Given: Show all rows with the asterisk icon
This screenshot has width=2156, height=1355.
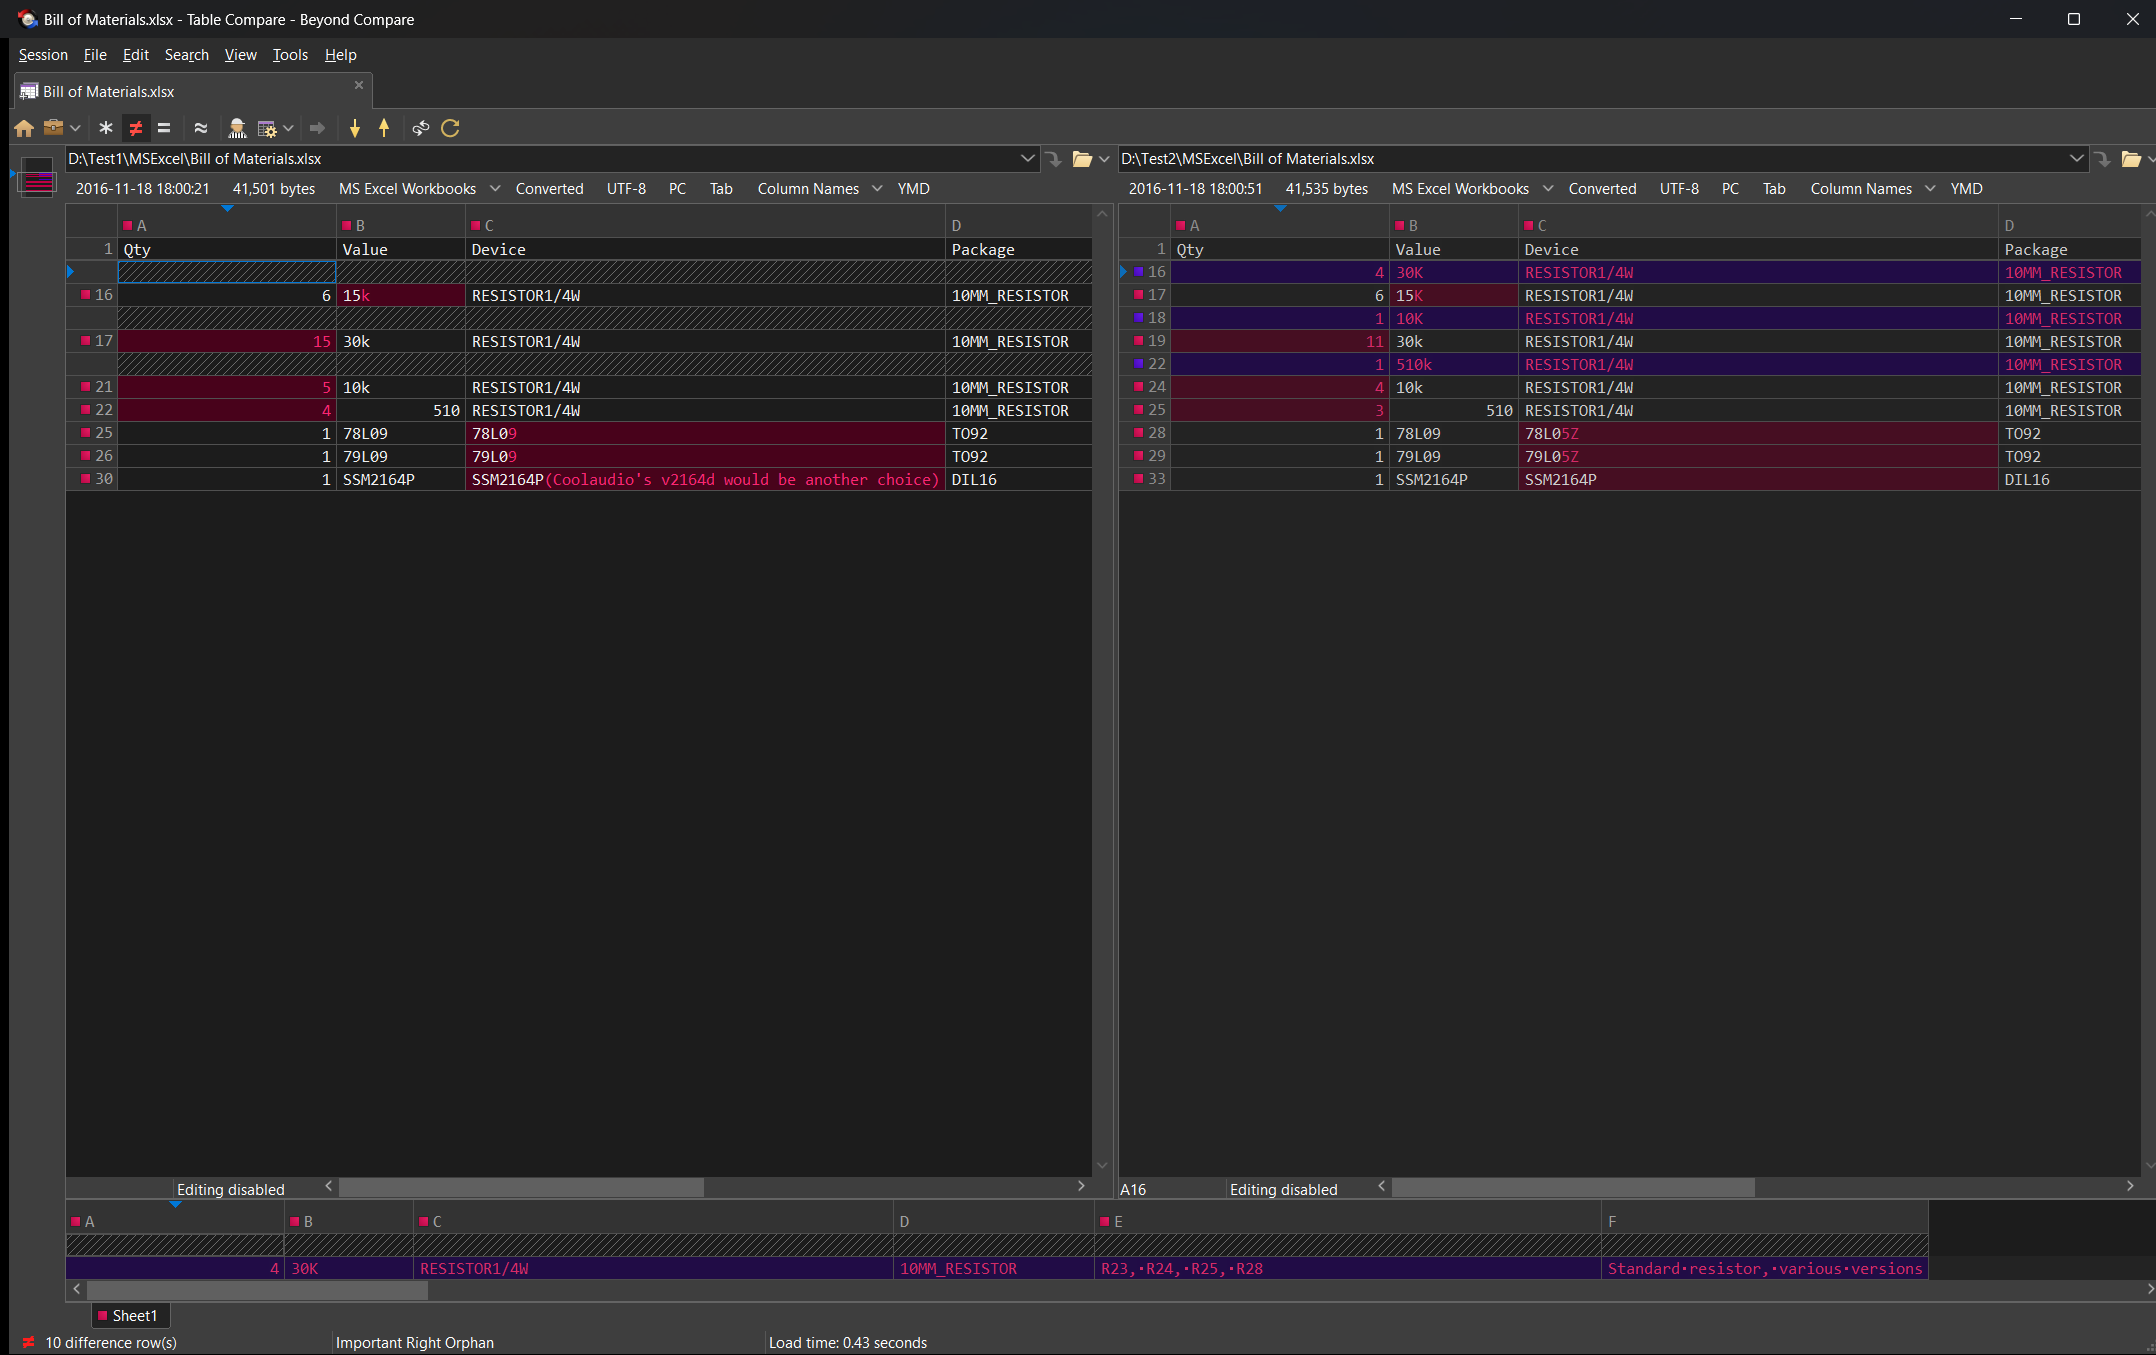Looking at the screenshot, I should pos(105,128).
